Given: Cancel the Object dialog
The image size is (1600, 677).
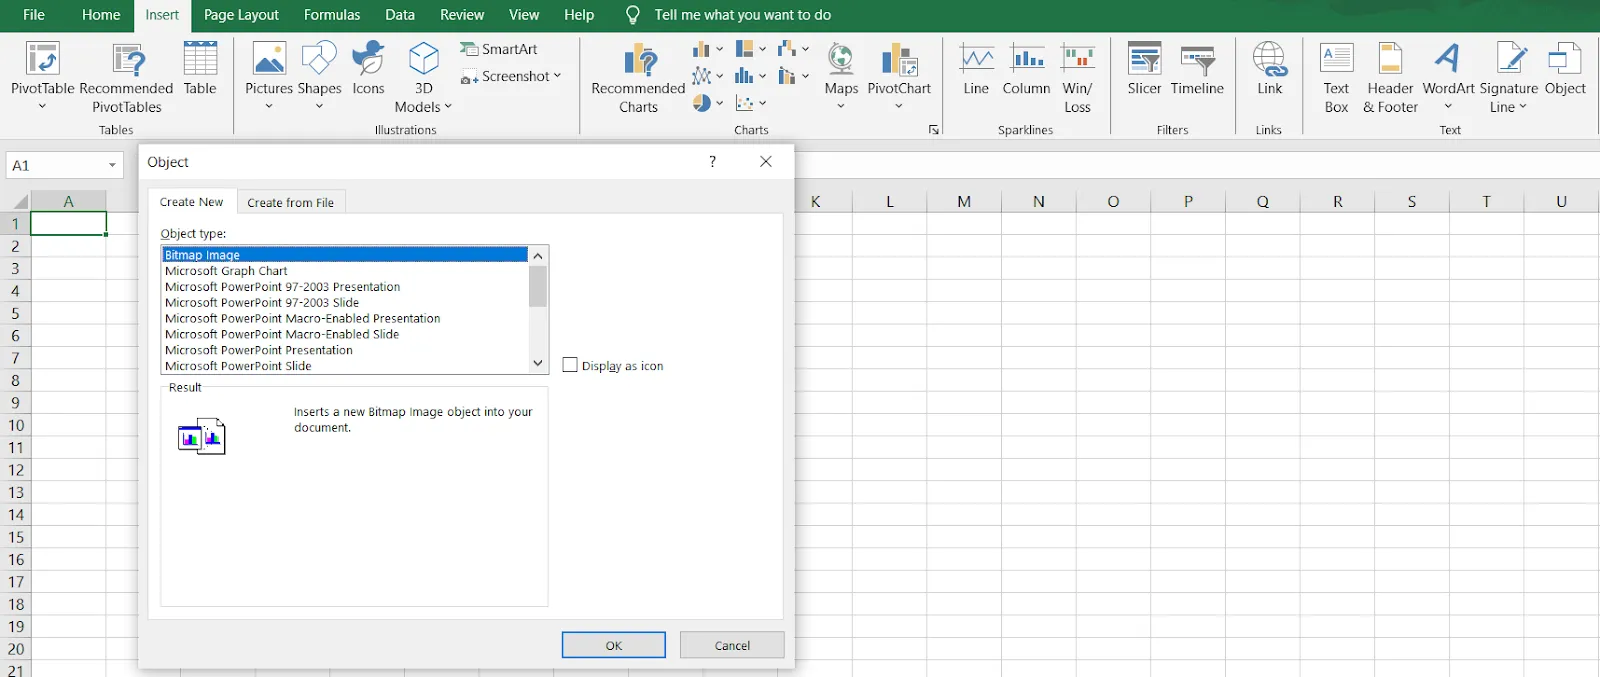Looking at the screenshot, I should coord(732,645).
